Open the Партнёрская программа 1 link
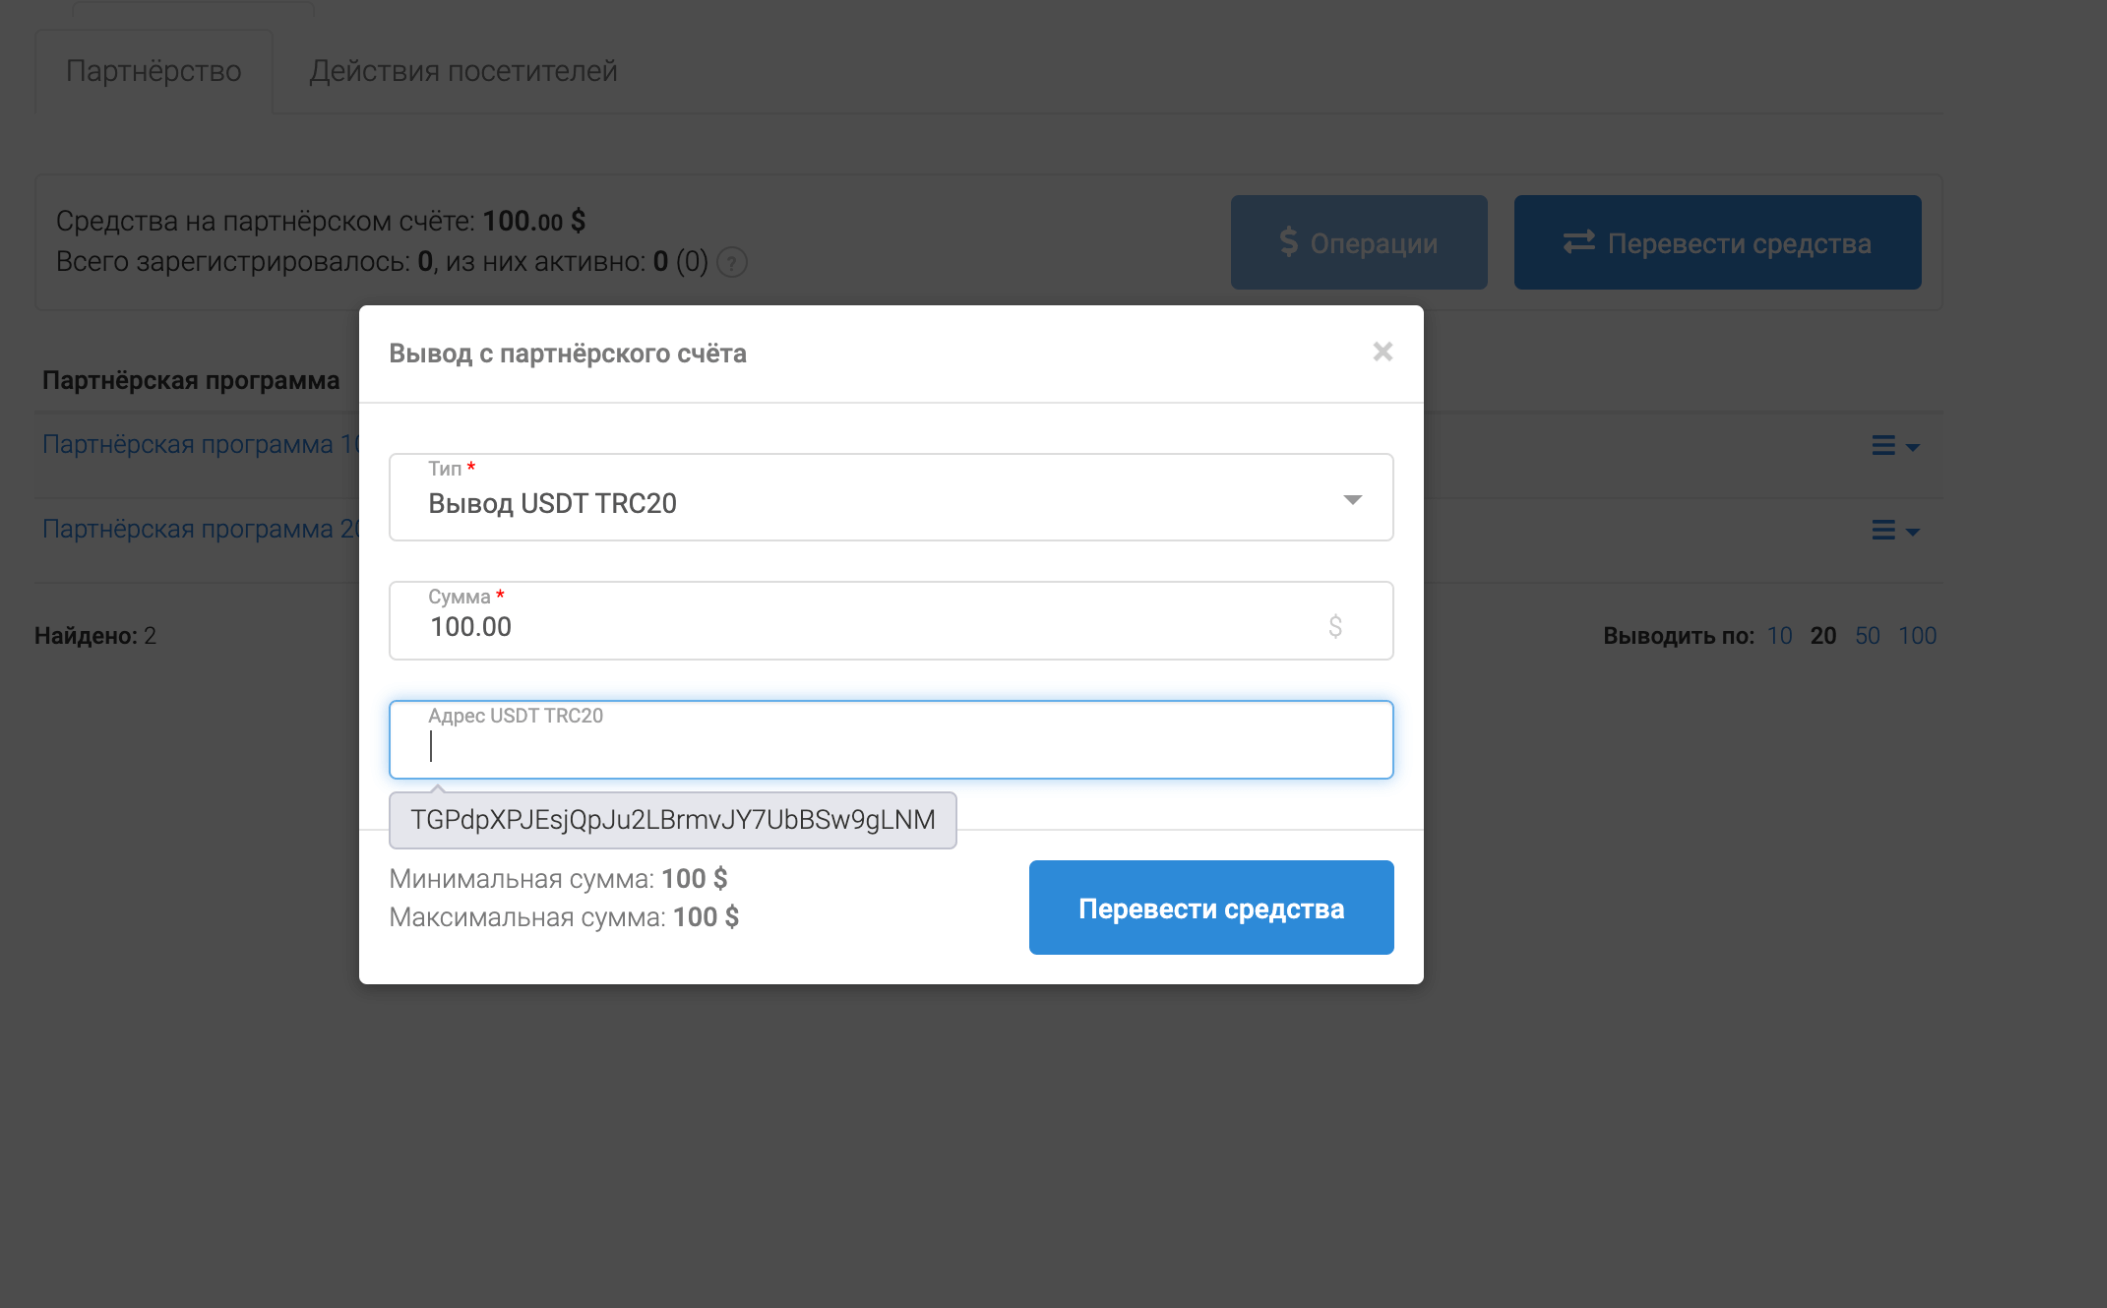Image resolution: width=2107 pixels, height=1308 pixels. [201, 444]
